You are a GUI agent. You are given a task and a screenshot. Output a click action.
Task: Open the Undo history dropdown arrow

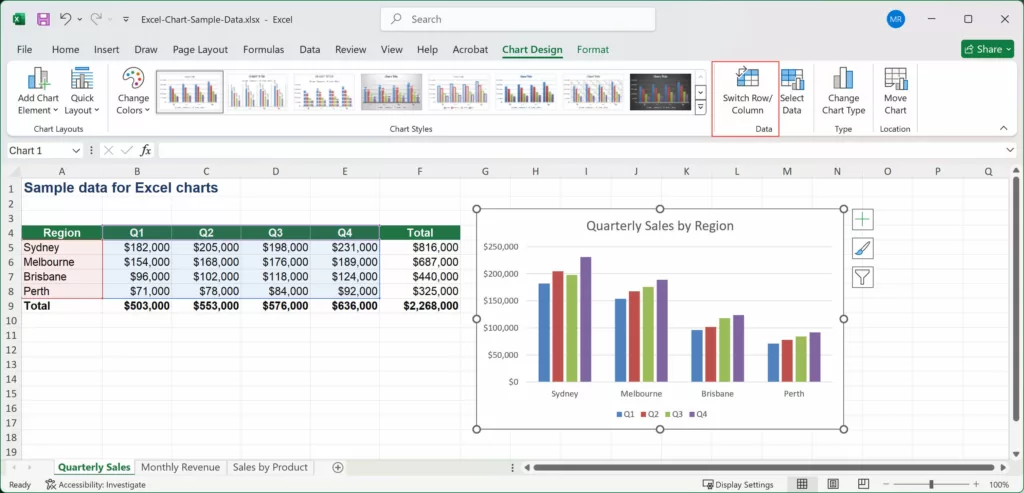[80, 20]
